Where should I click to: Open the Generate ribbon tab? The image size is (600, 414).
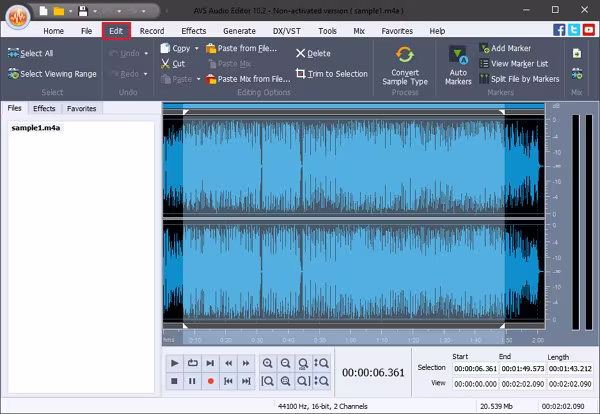[x=239, y=31]
